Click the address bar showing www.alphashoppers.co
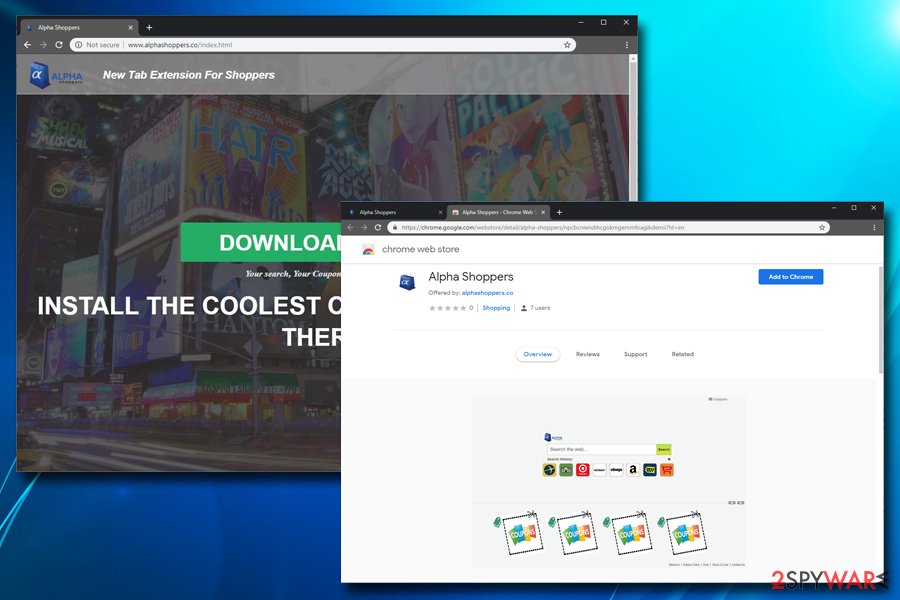This screenshot has width=900, height=600. pyautogui.click(x=323, y=45)
